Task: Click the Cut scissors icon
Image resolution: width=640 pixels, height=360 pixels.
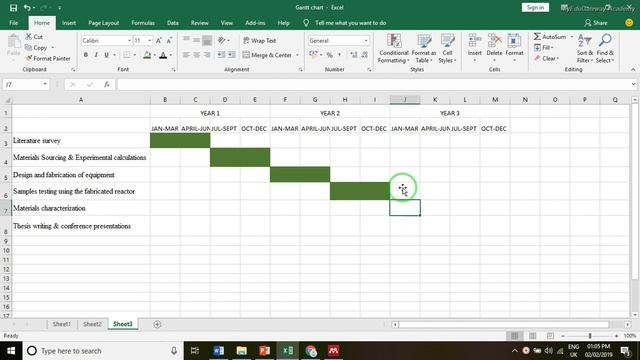Action: [29, 37]
